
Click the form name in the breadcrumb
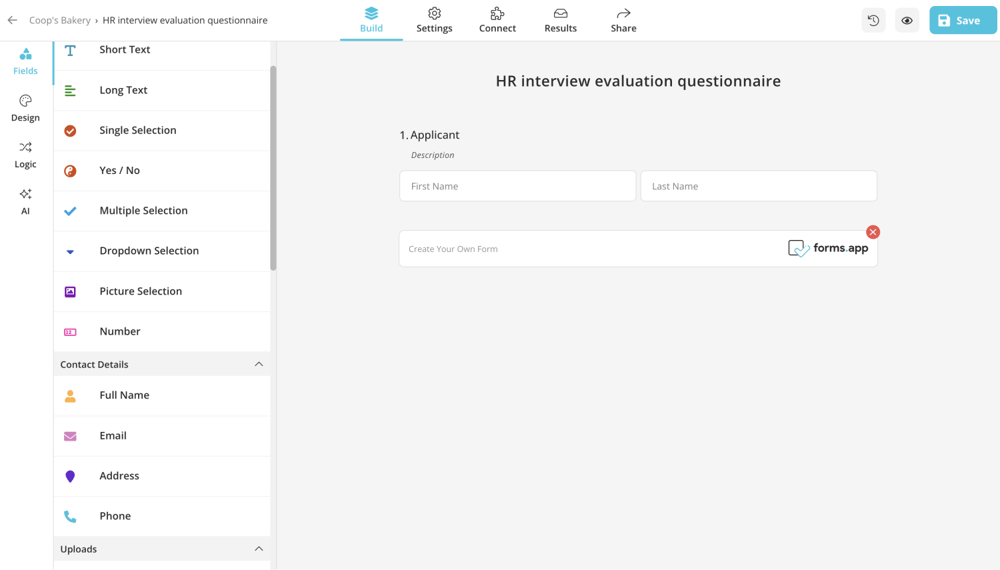pyautogui.click(x=185, y=20)
